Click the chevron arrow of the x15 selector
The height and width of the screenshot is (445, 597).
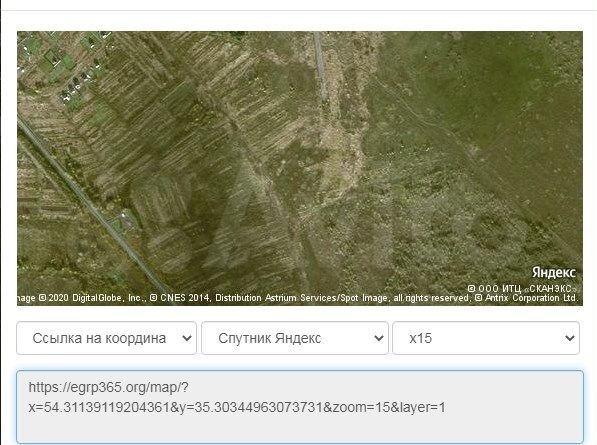(x=570, y=338)
